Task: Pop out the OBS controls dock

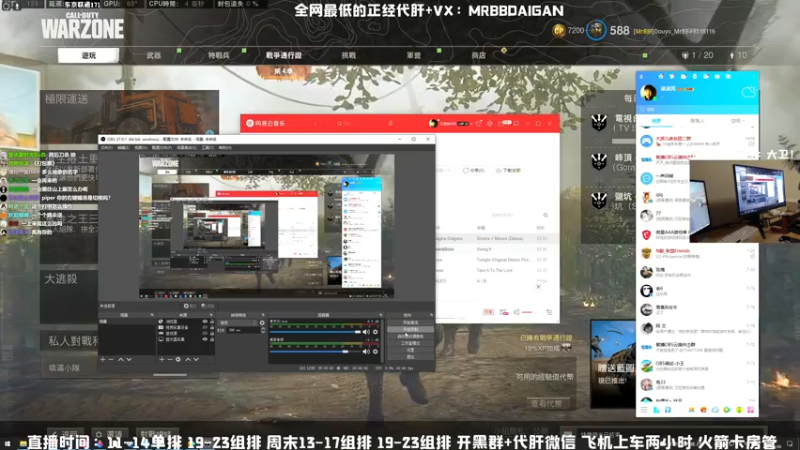Action: point(432,315)
